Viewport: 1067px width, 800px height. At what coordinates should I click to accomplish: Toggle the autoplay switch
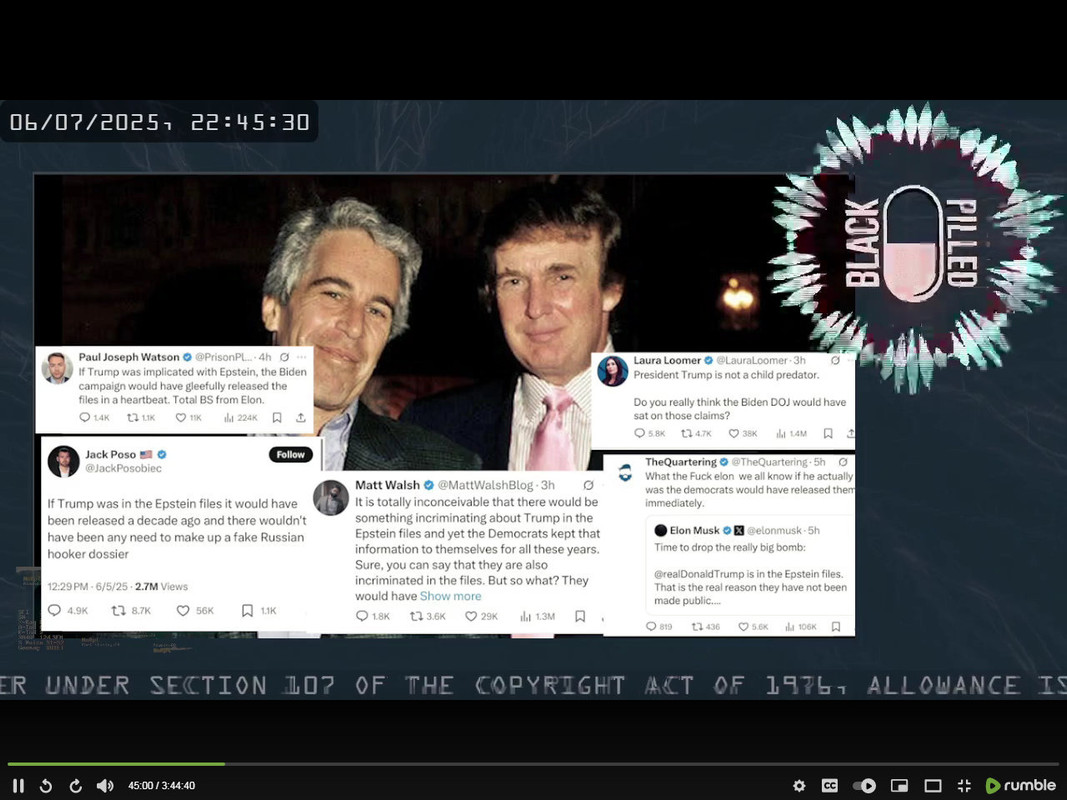click(x=864, y=786)
